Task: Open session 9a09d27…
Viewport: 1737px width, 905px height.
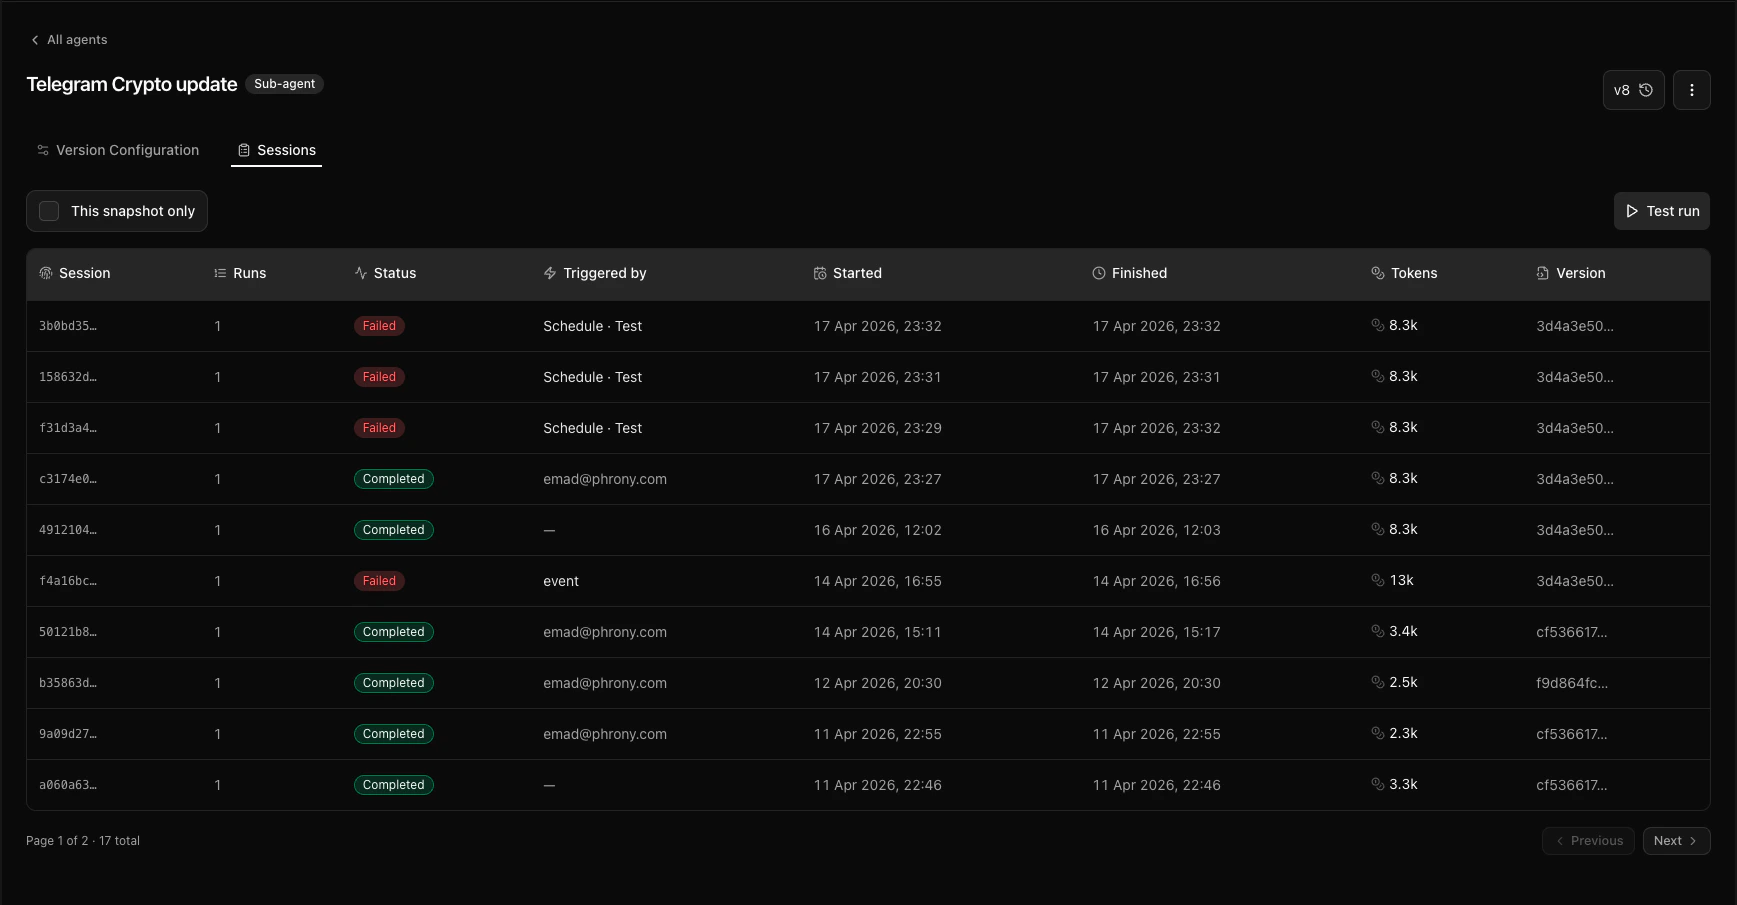Action: point(68,734)
